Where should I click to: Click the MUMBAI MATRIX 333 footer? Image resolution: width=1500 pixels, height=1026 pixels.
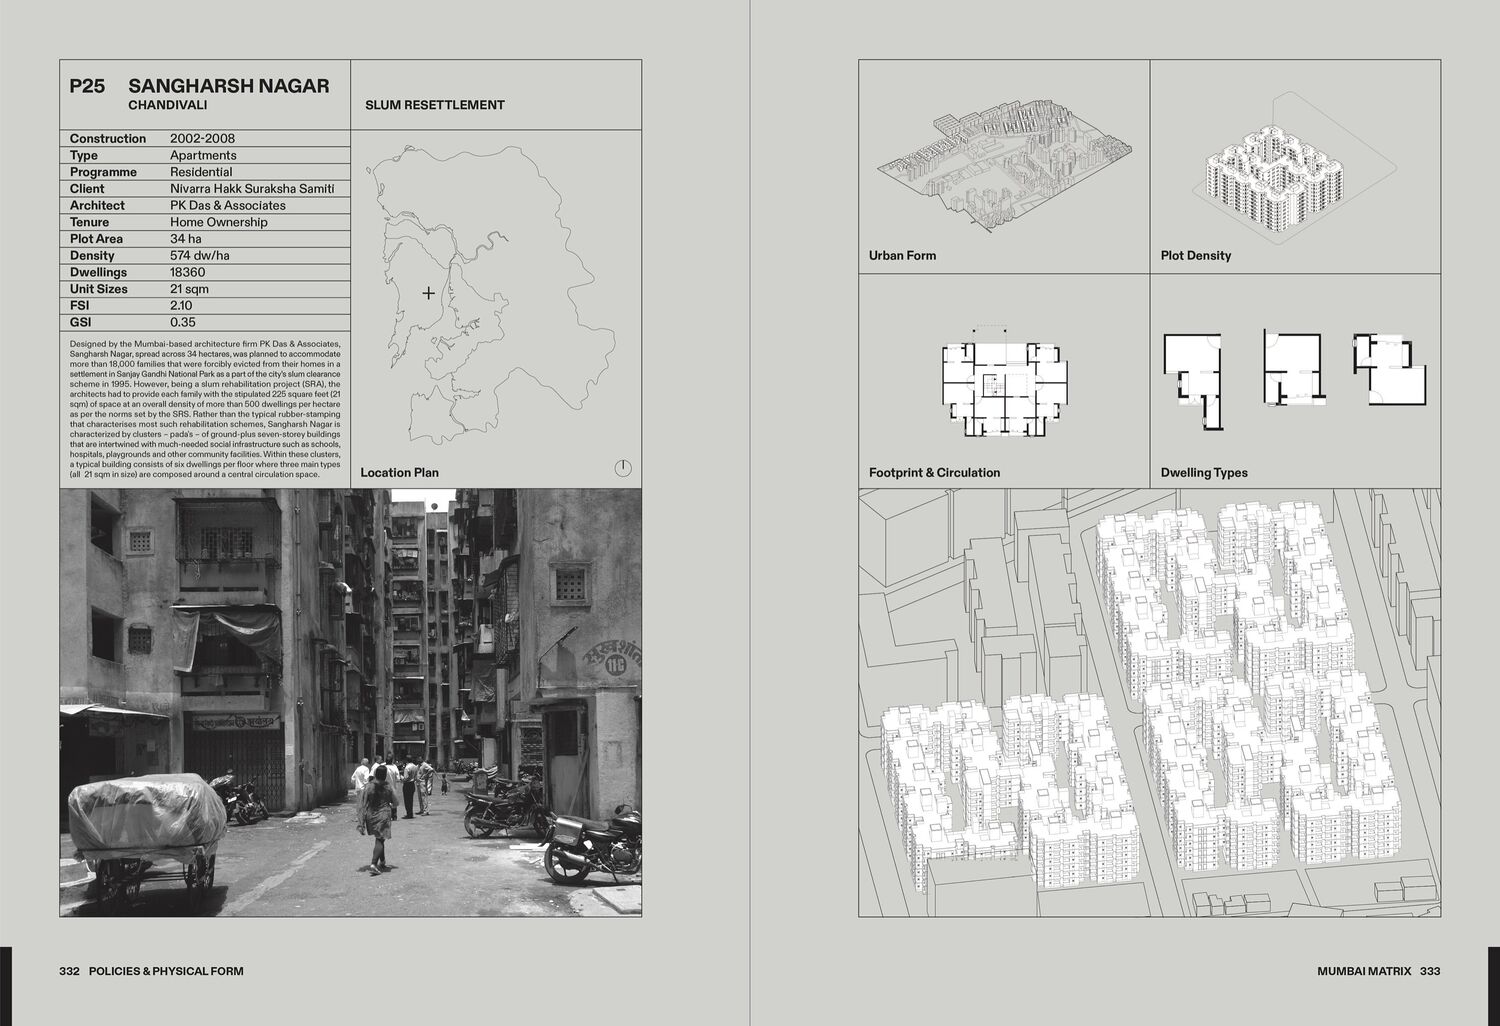pos(1378,971)
